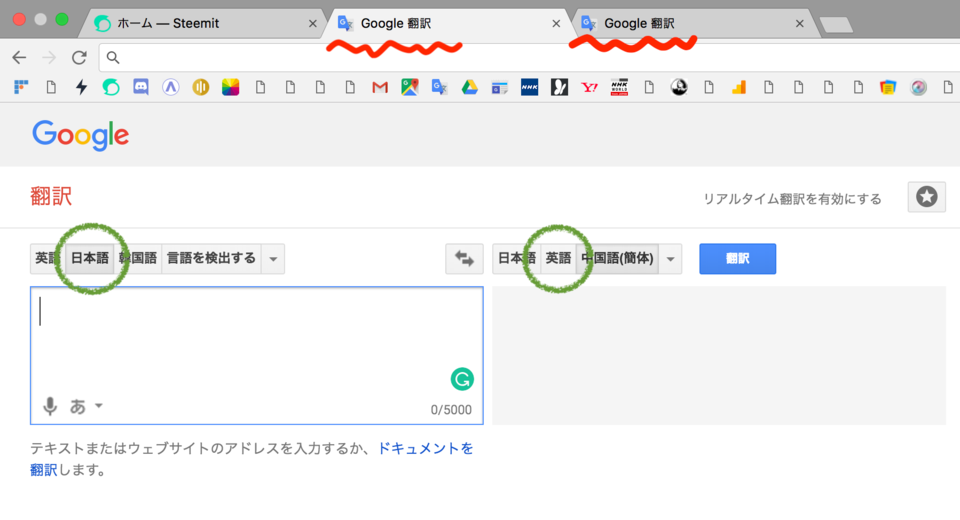Image resolution: width=960 pixels, height=520 pixels.
Task: Click the translation output area
Action: coord(719,355)
